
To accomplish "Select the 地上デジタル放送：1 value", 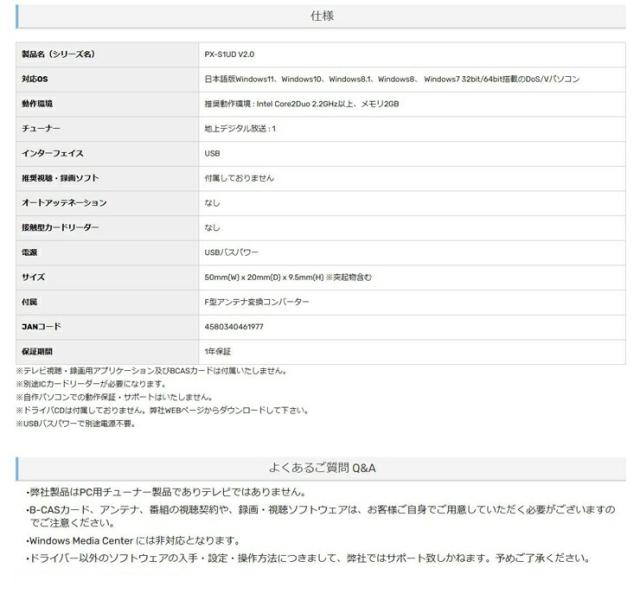I will pyautogui.click(x=239, y=129).
